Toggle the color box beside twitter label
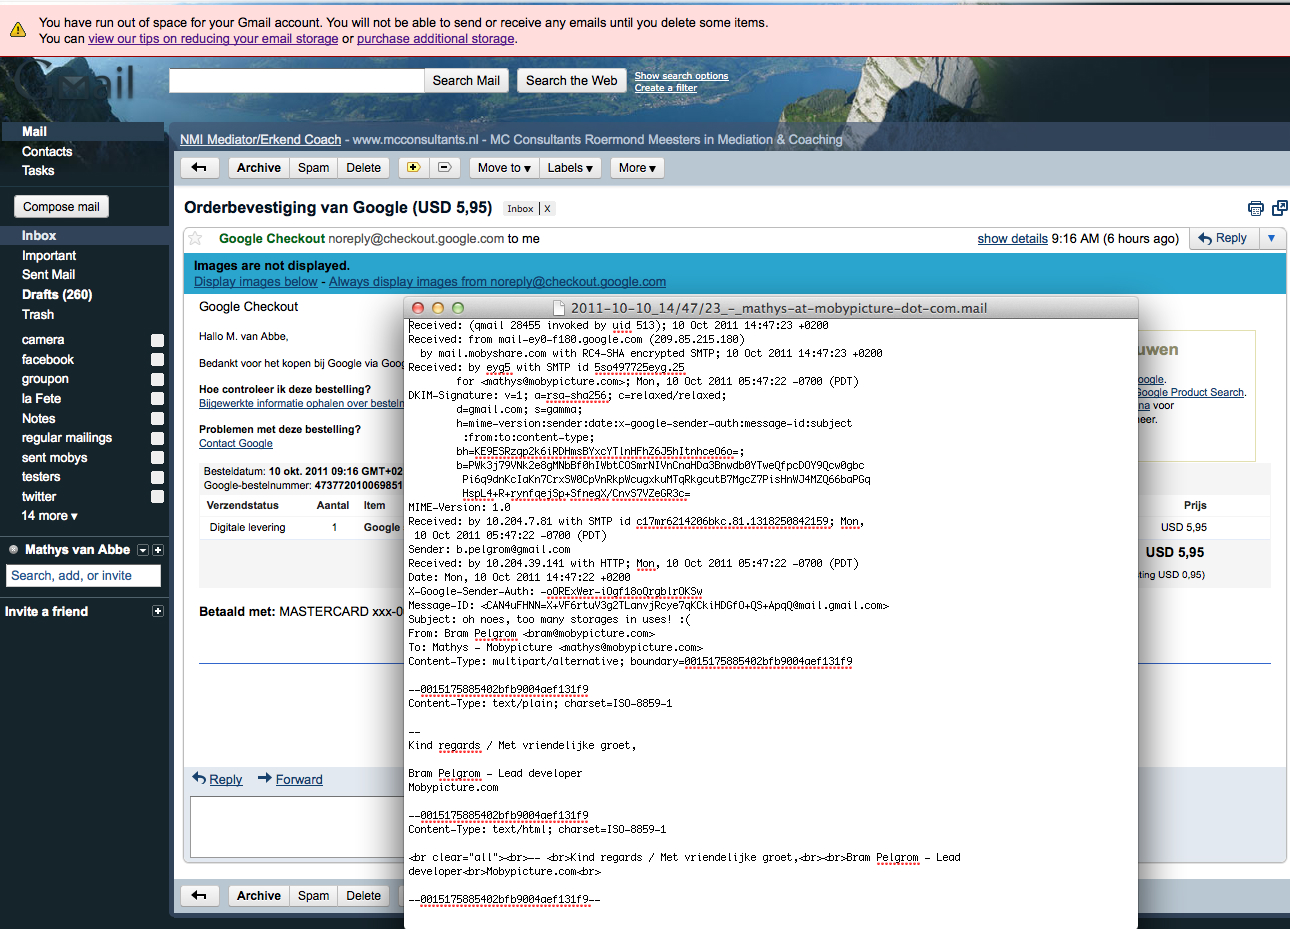 click(157, 496)
